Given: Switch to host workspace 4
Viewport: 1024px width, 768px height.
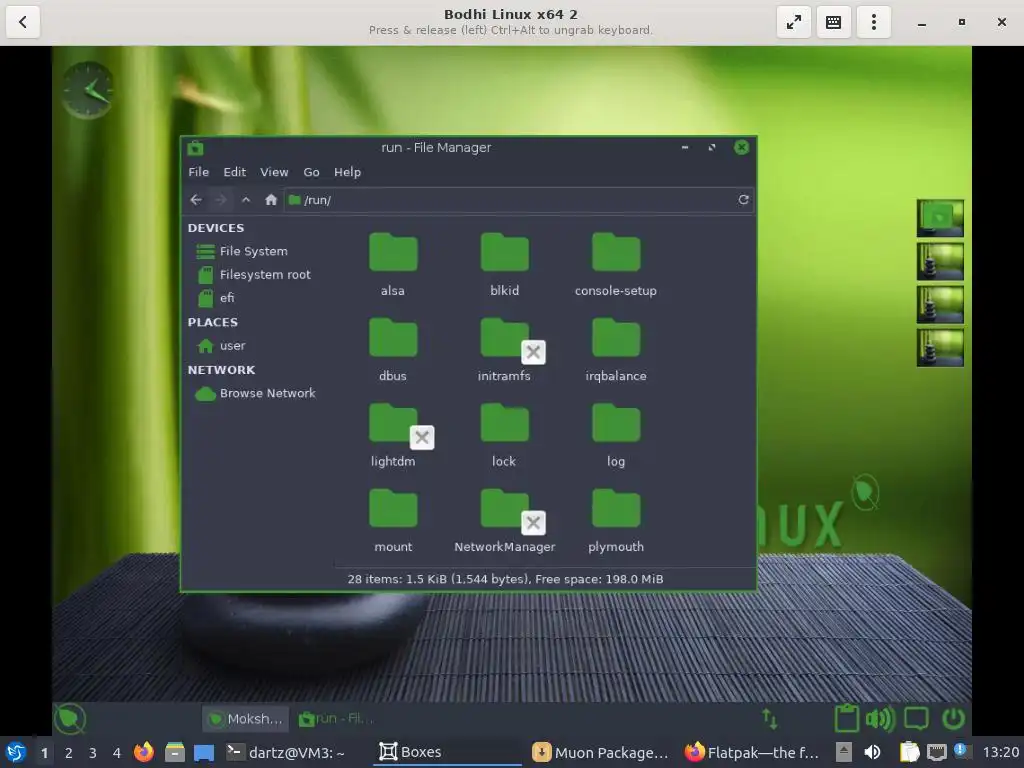Looking at the screenshot, I should click(117, 753).
